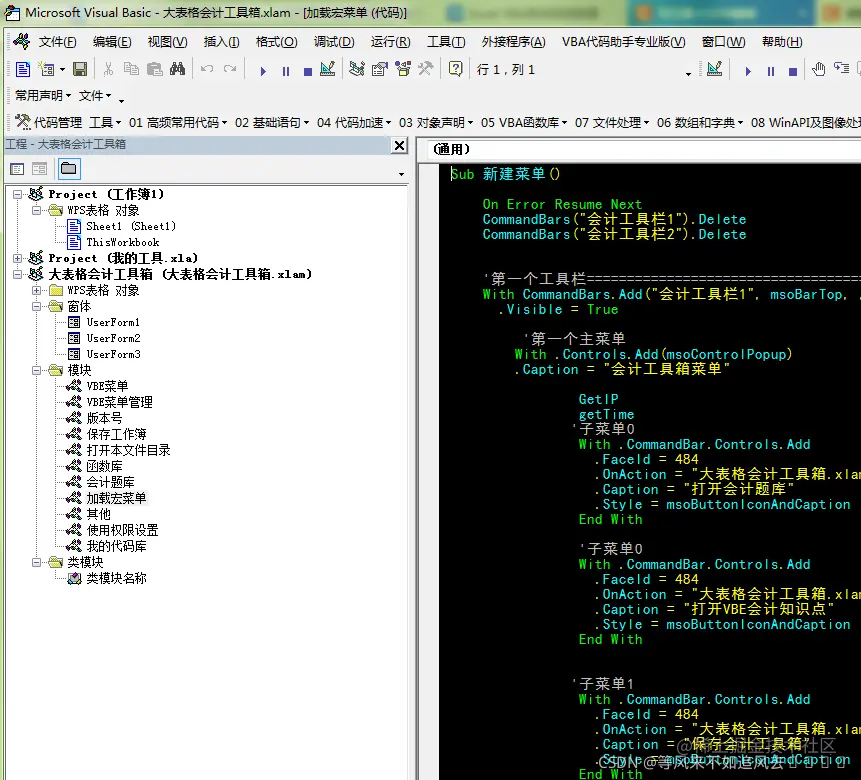Click the Cut scissors icon
This screenshot has height=780, width=861.
pos(108,69)
